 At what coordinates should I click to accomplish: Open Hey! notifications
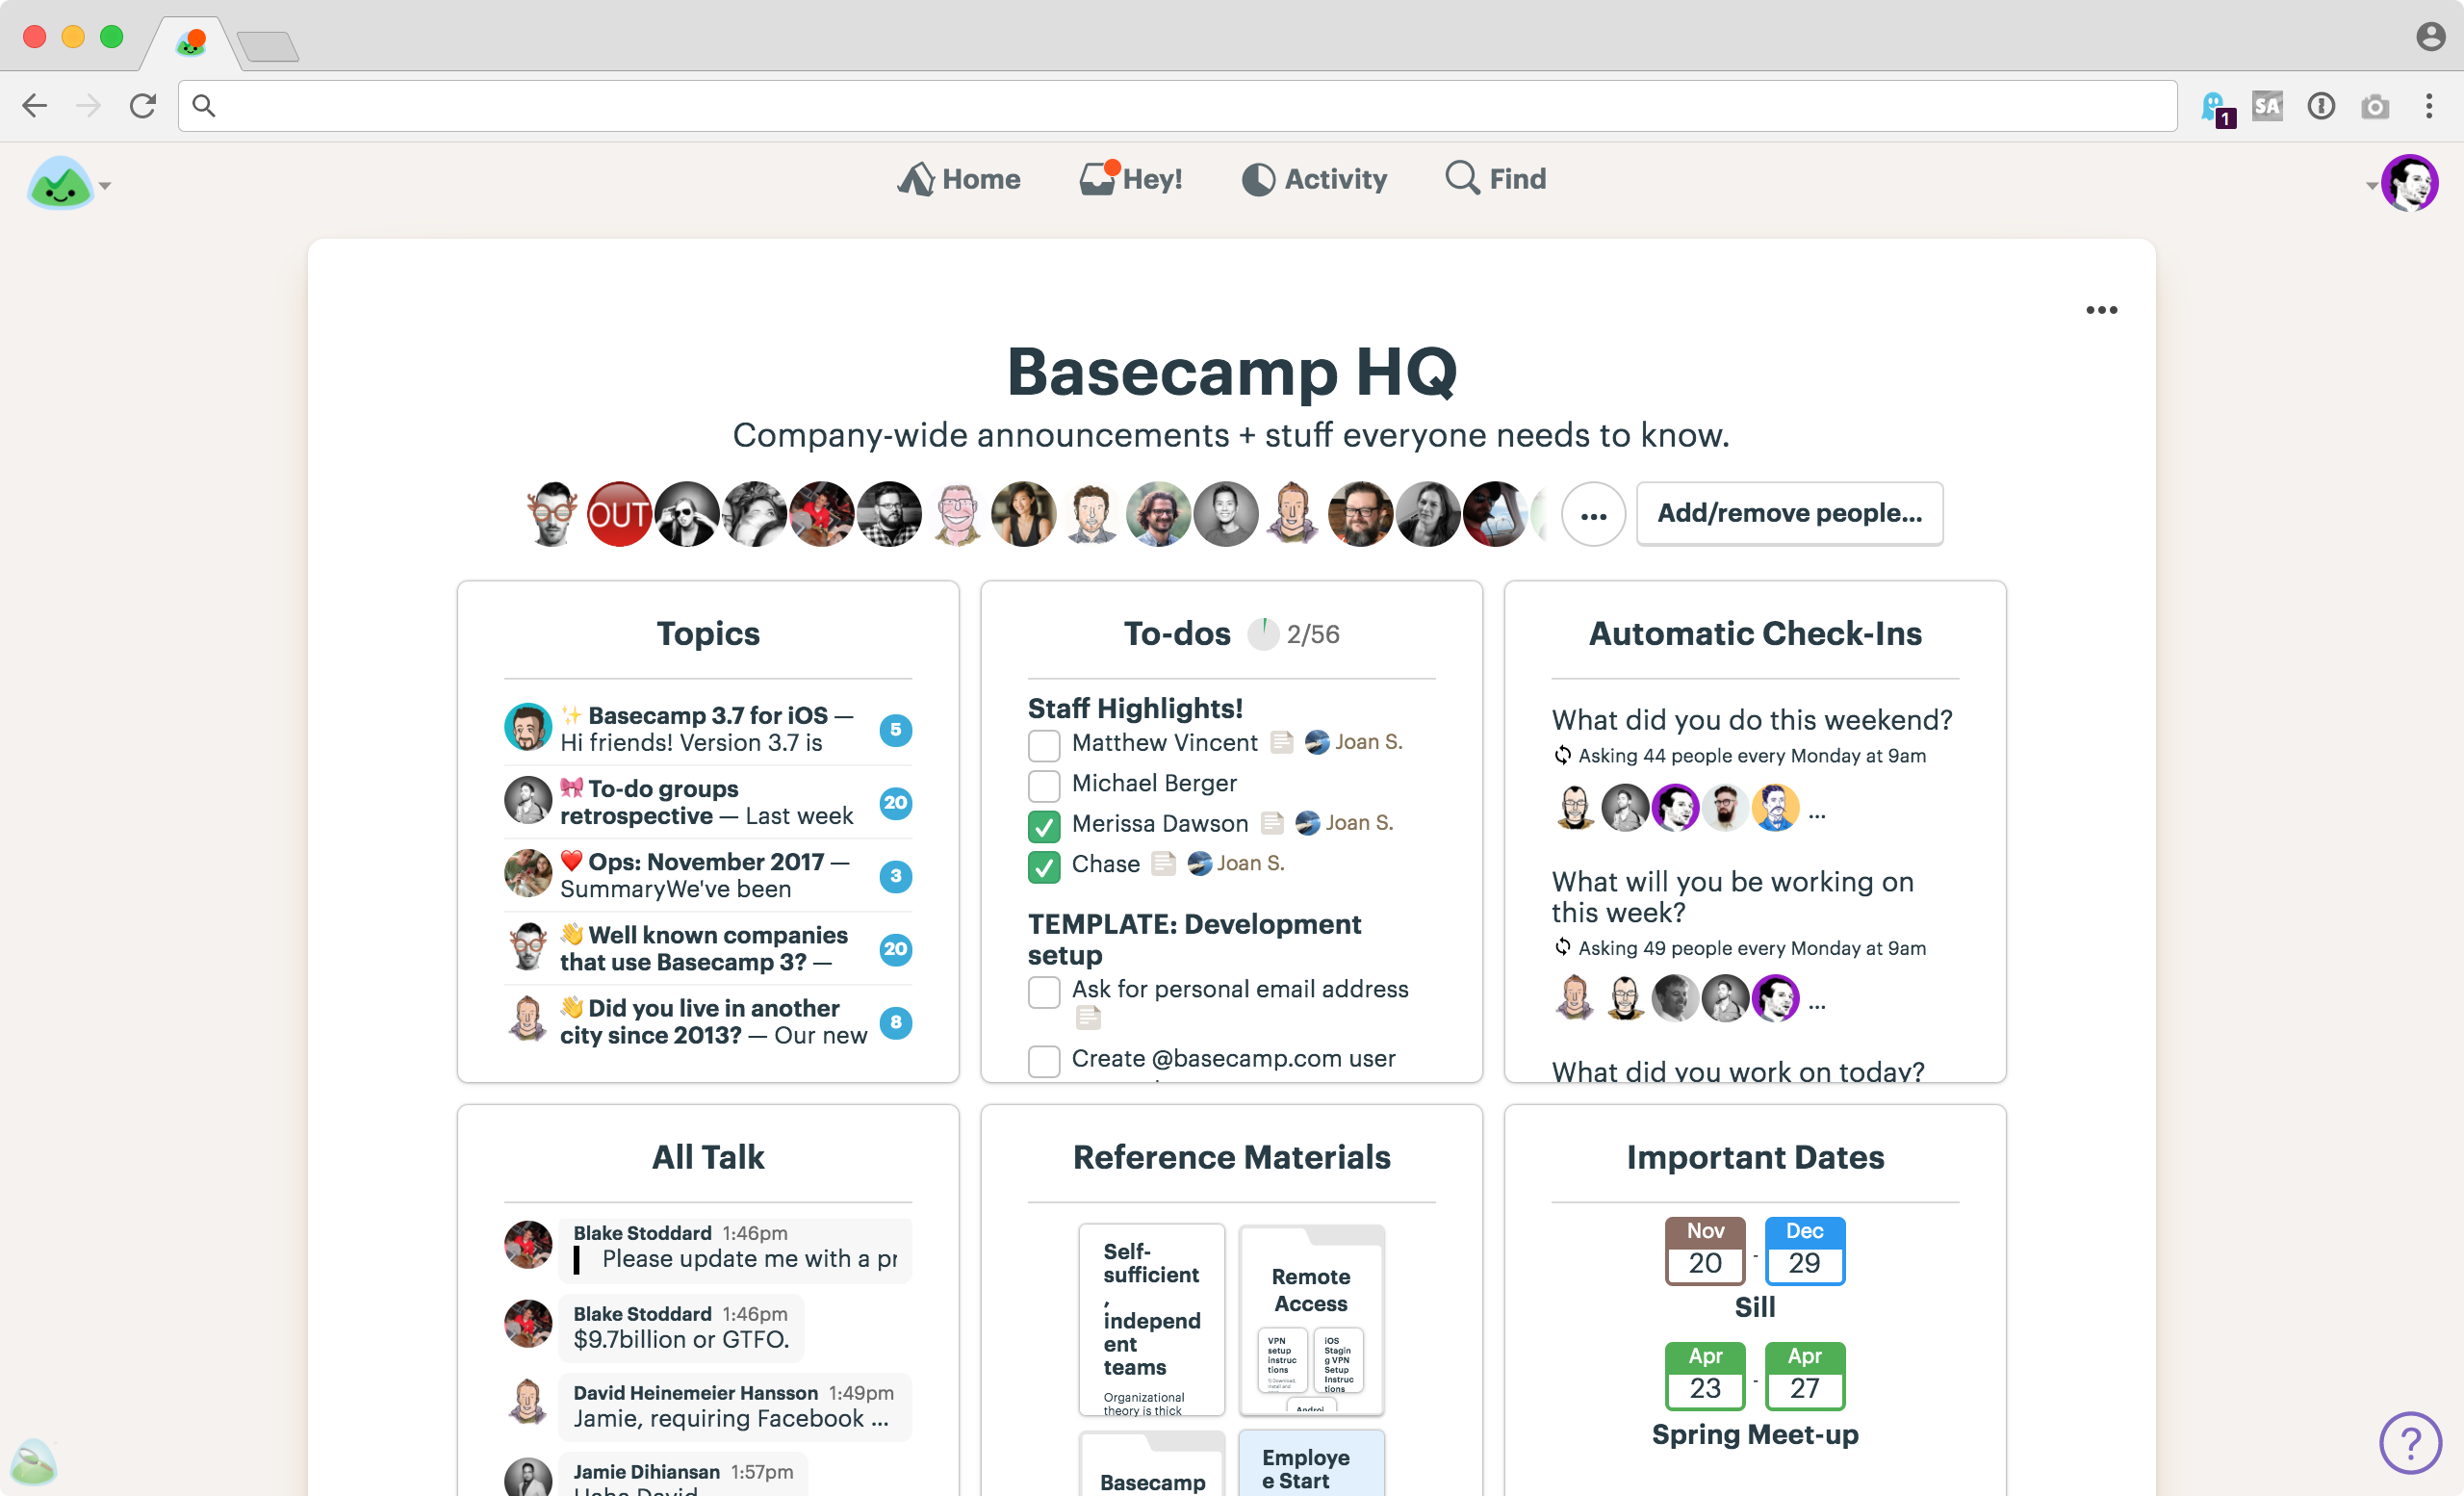1130,179
